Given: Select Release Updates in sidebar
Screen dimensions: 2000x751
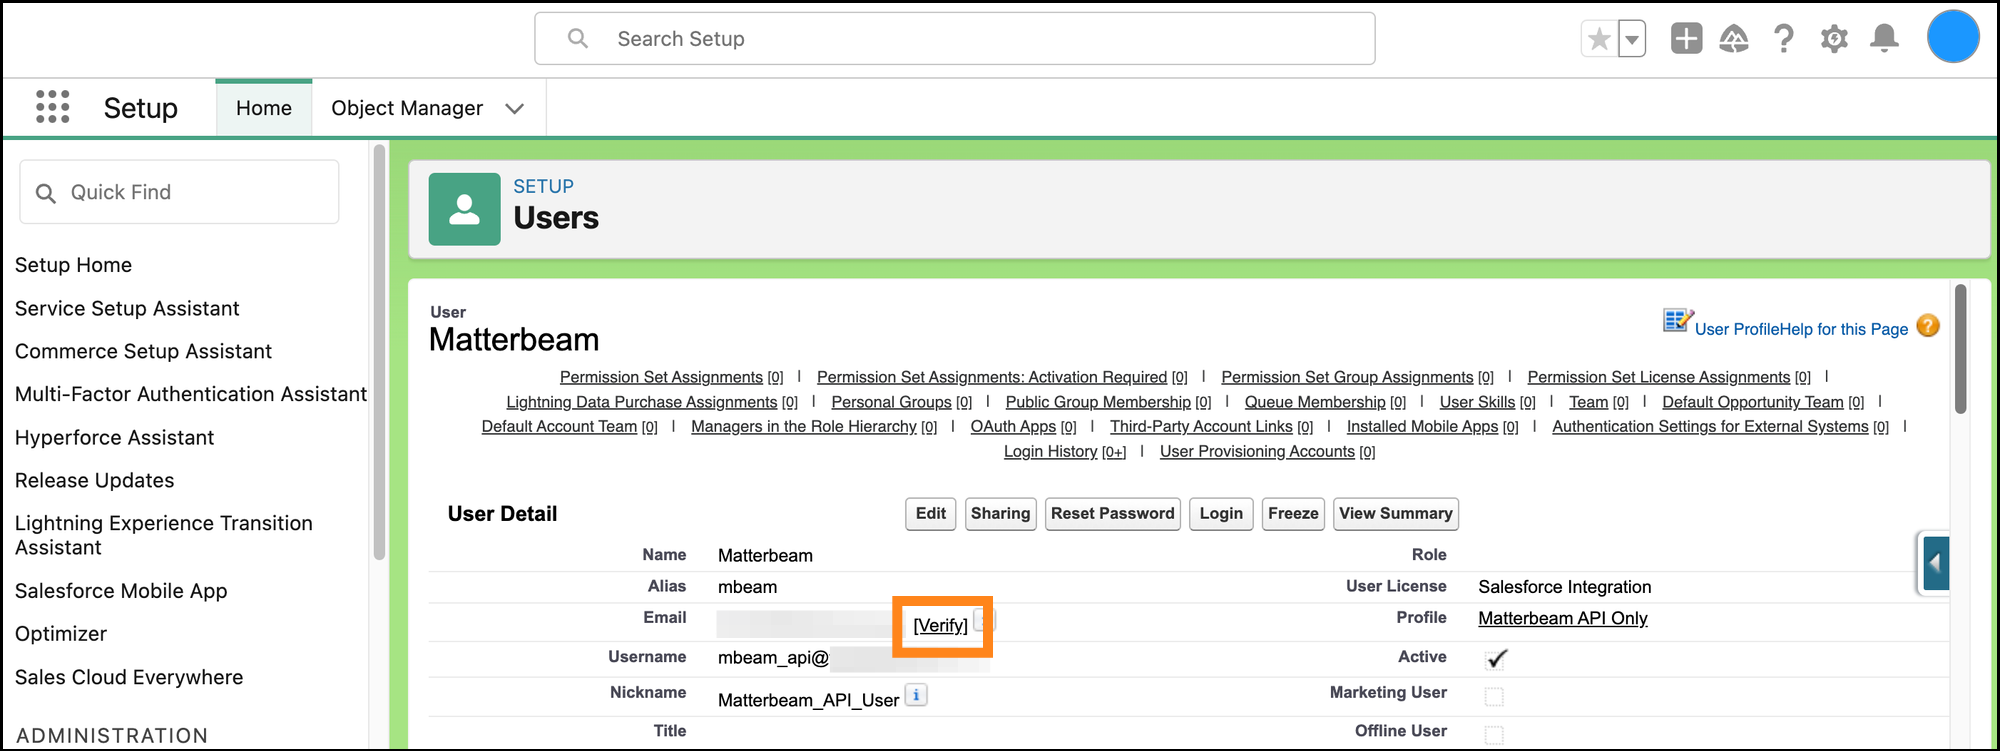Looking at the screenshot, I should (x=94, y=480).
